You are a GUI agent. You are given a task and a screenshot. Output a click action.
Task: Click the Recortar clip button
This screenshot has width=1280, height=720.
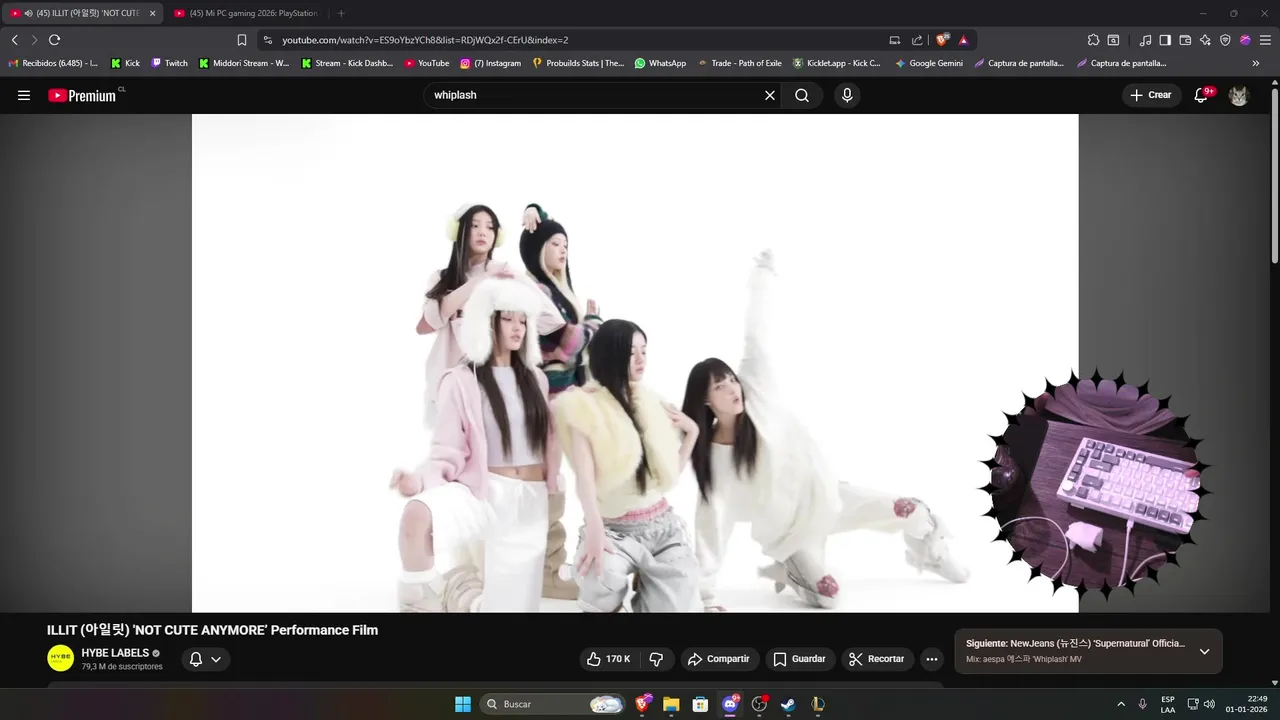pyautogui.click(x=877, y=659)
